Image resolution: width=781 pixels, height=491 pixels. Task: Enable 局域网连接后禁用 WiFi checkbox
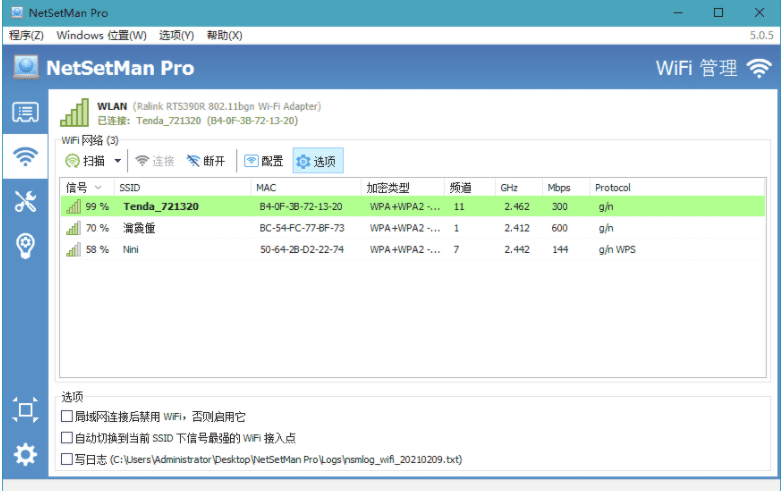67,416
